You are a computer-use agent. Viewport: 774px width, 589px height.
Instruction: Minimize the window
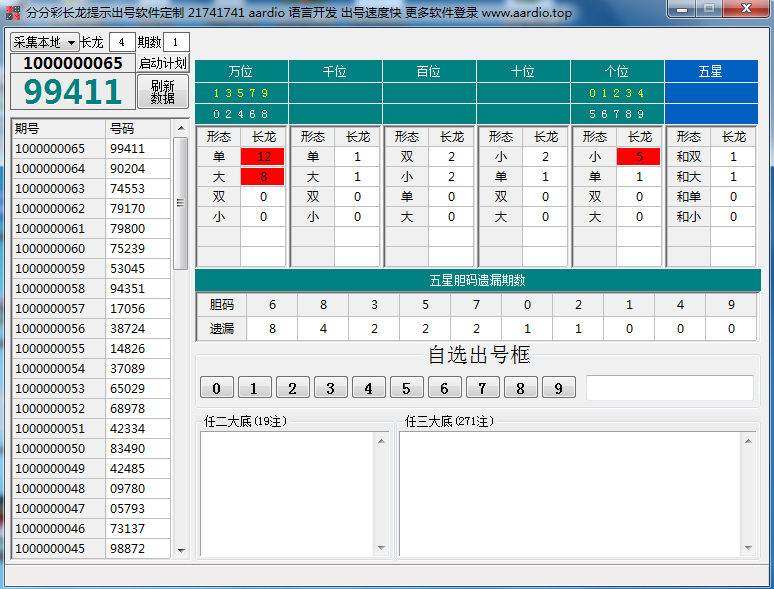pyautogui.click(x=682, y=9)
